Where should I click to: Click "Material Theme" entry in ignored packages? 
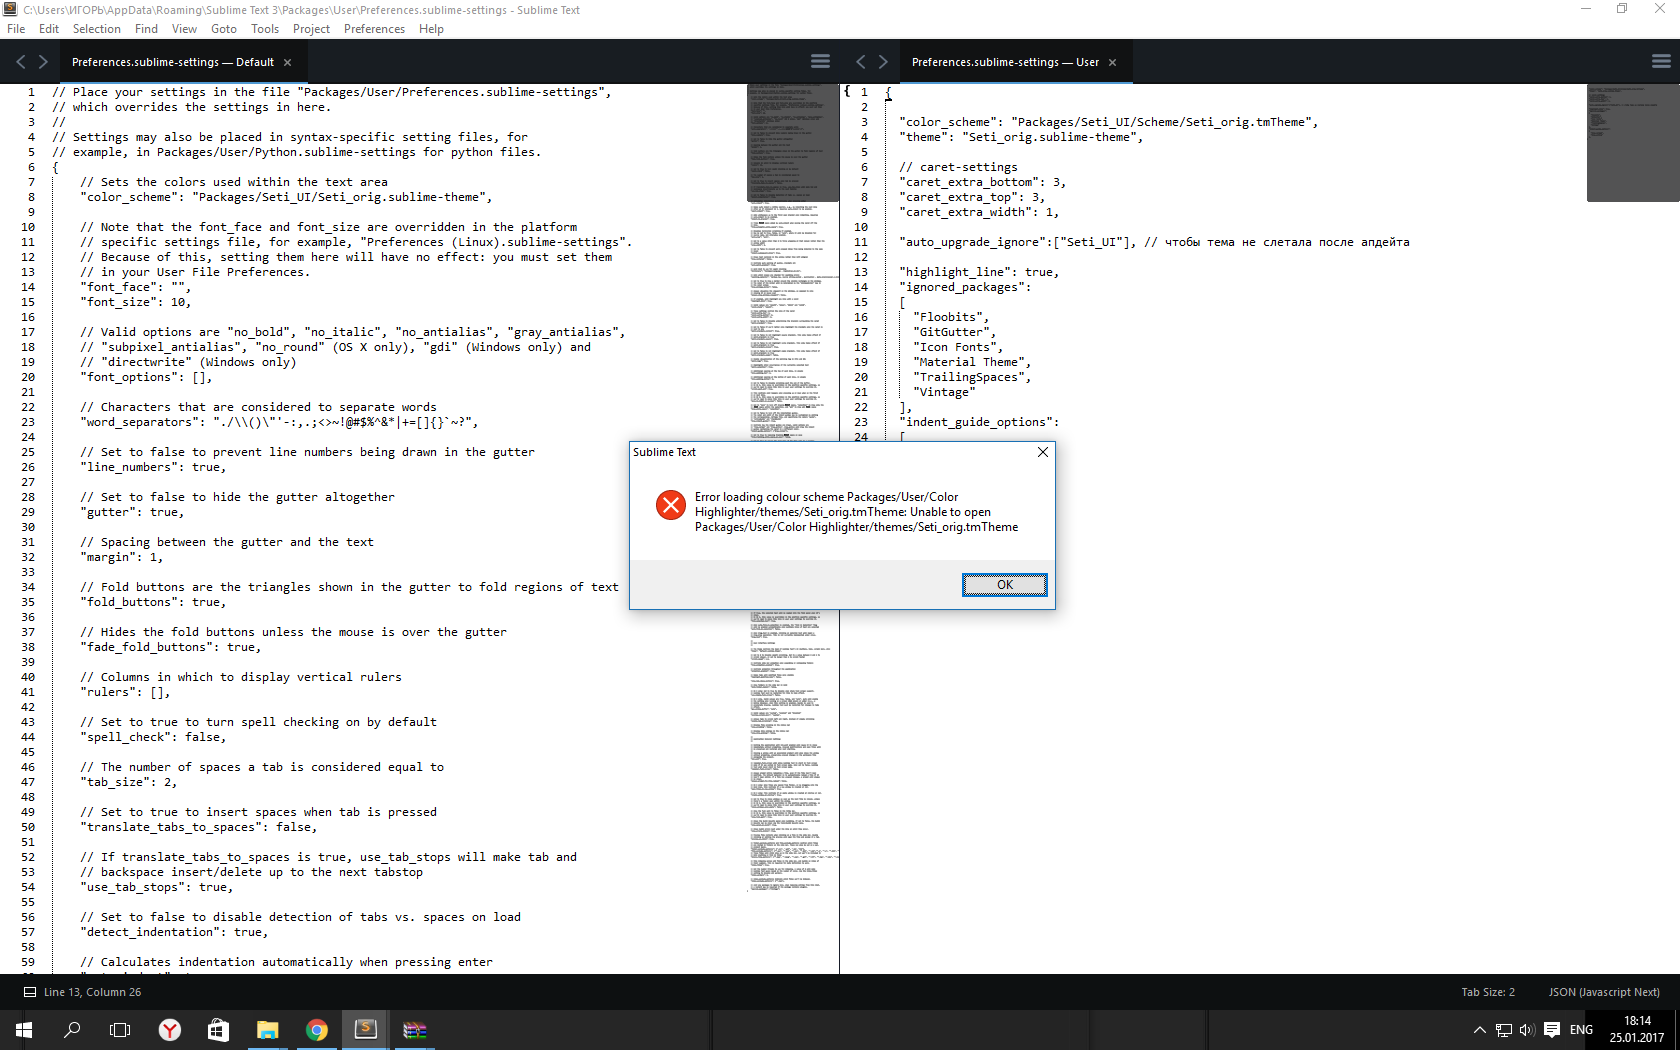coord(972,362)
